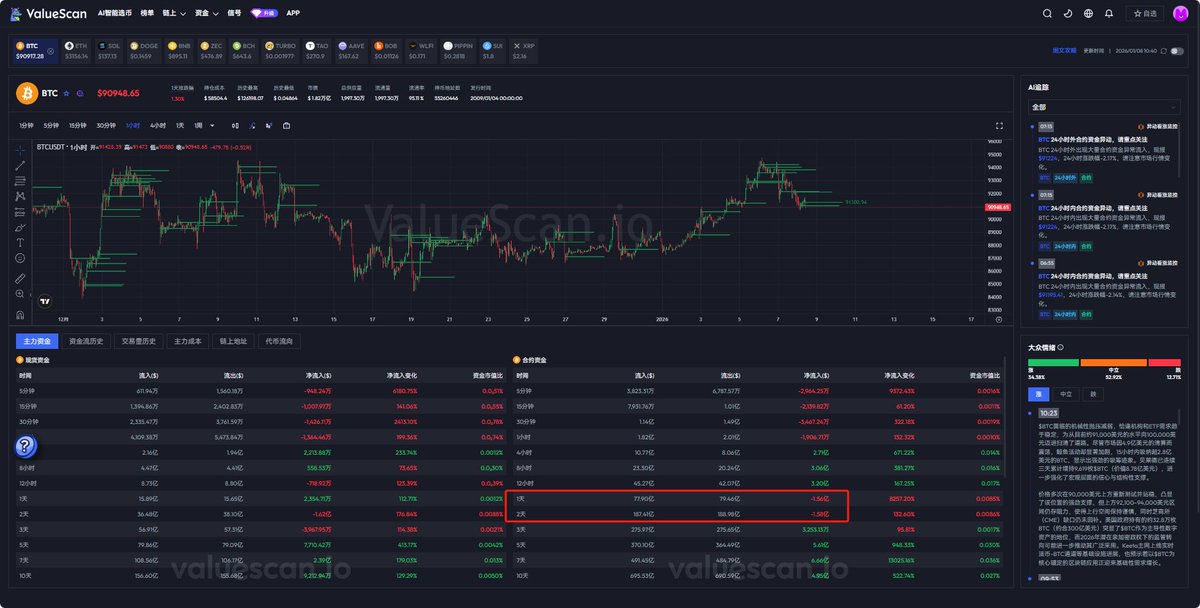This screenshot has width=1200, height=608.
Task: Select the position projection tool
Action: 20,212
